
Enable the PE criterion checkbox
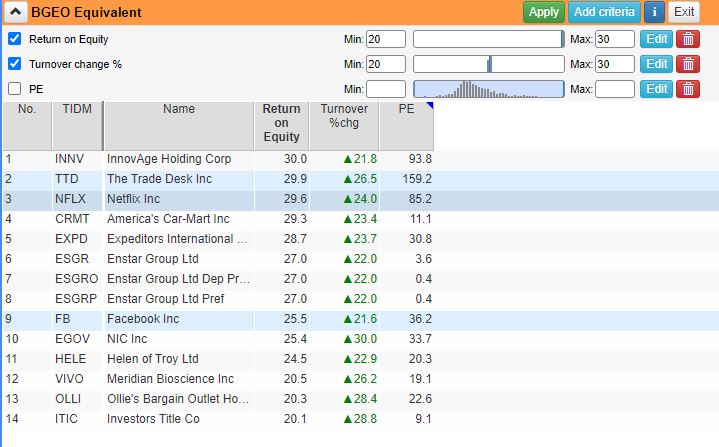[x=15, y=88]
